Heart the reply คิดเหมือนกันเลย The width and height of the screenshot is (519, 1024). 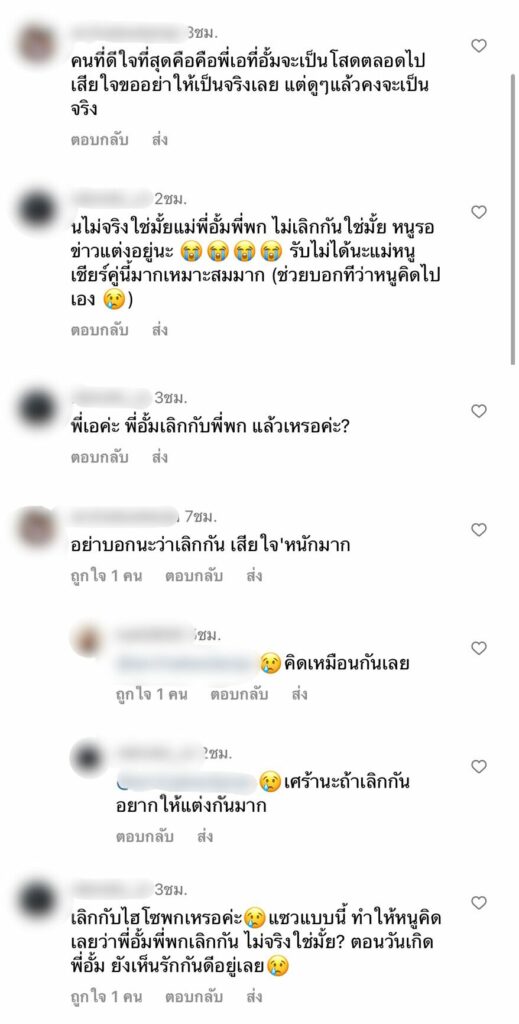pos(479,648)
